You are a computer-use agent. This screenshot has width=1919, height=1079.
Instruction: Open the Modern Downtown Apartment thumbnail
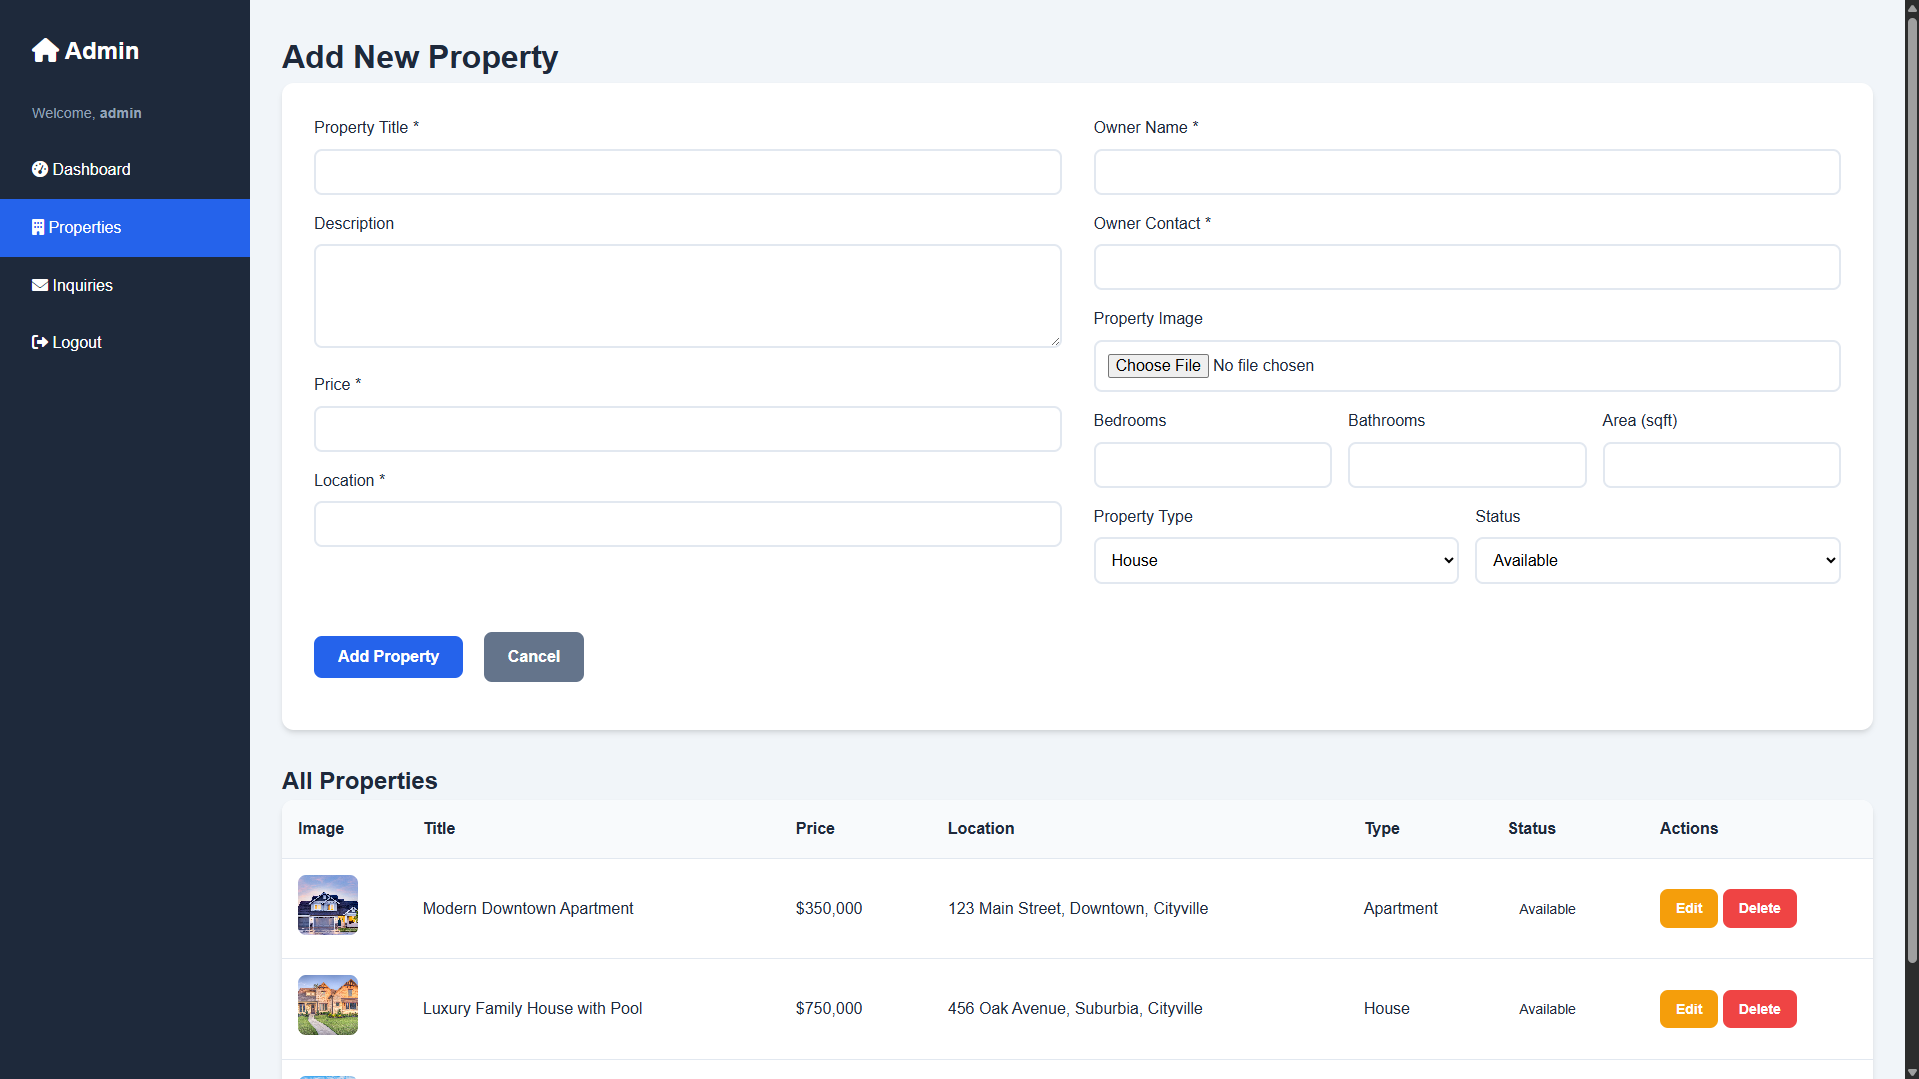pos(328,905)
